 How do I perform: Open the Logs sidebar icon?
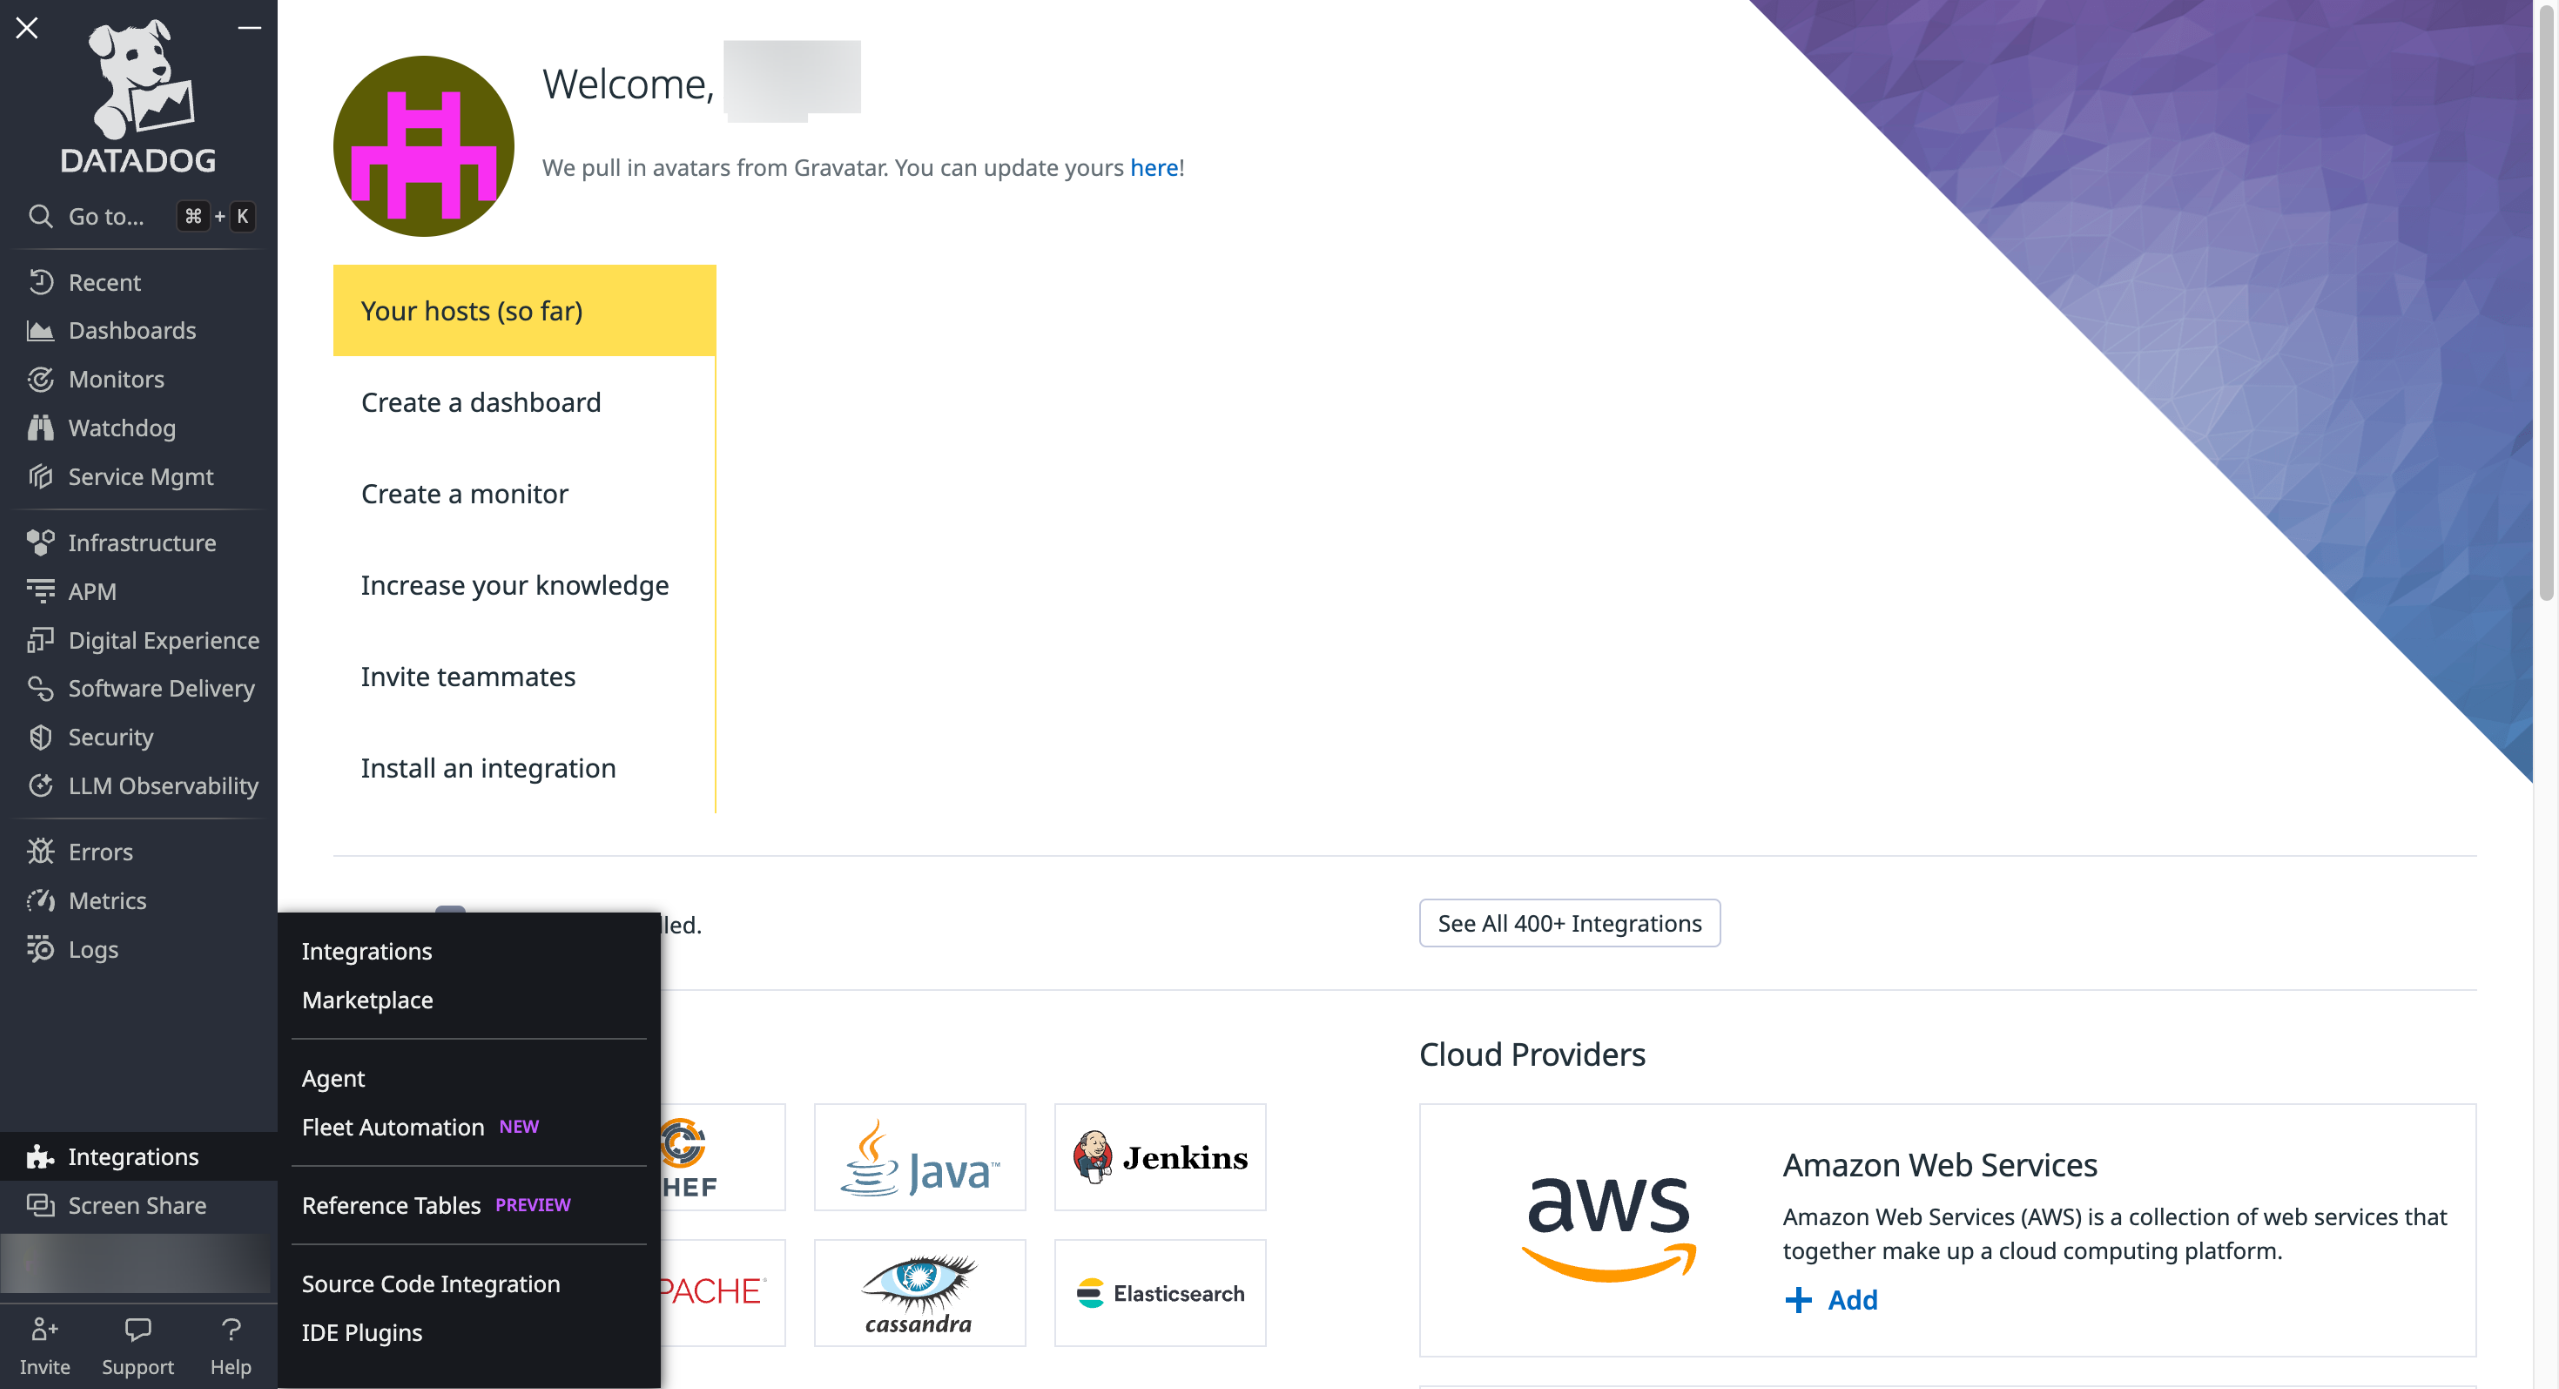coord(40,949)
